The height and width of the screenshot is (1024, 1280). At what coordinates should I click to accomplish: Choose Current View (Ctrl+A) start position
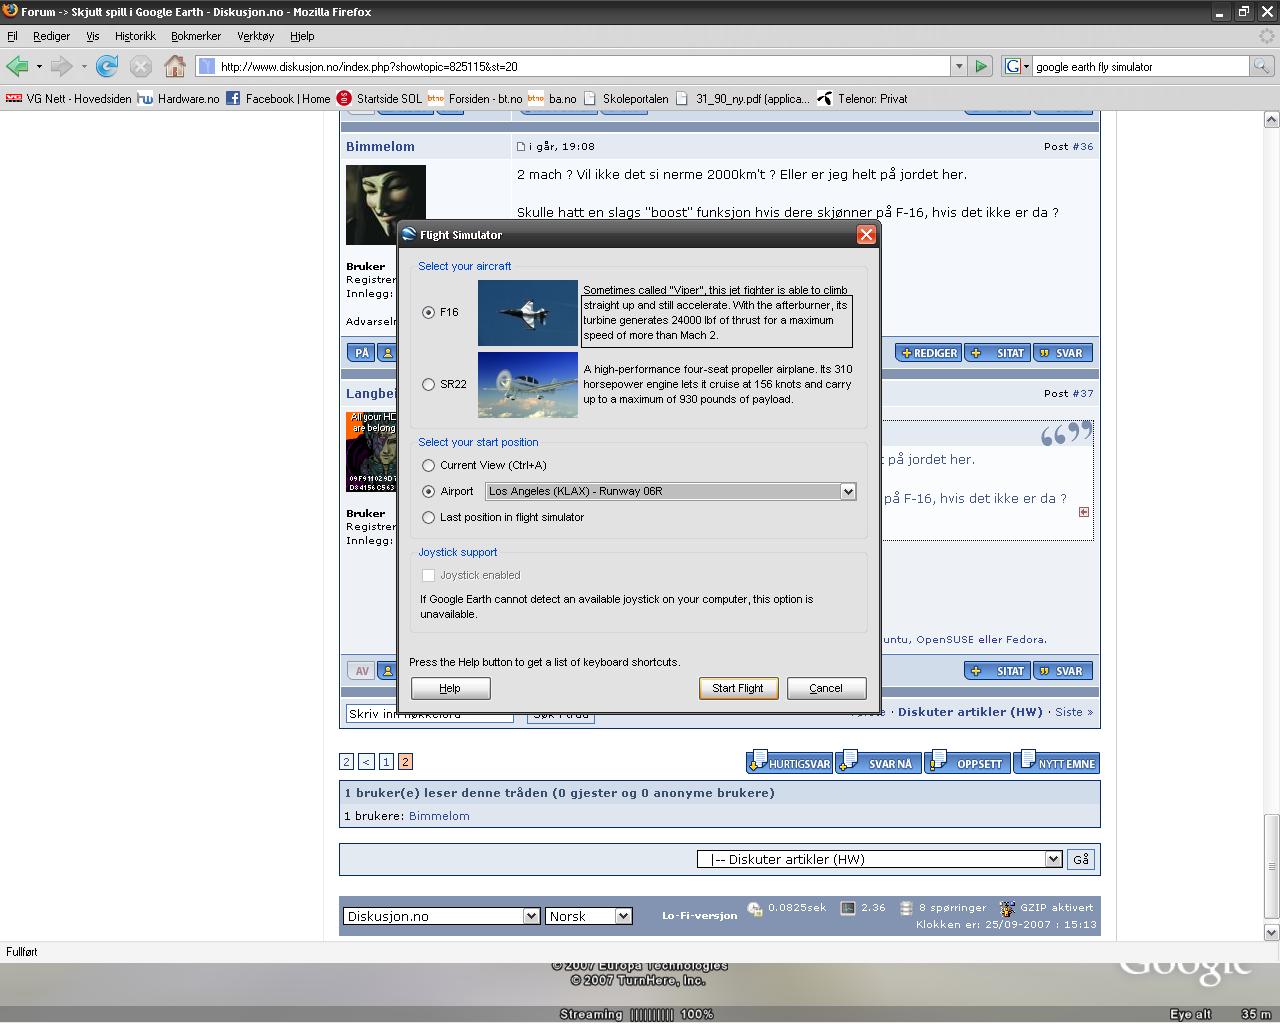429,465
